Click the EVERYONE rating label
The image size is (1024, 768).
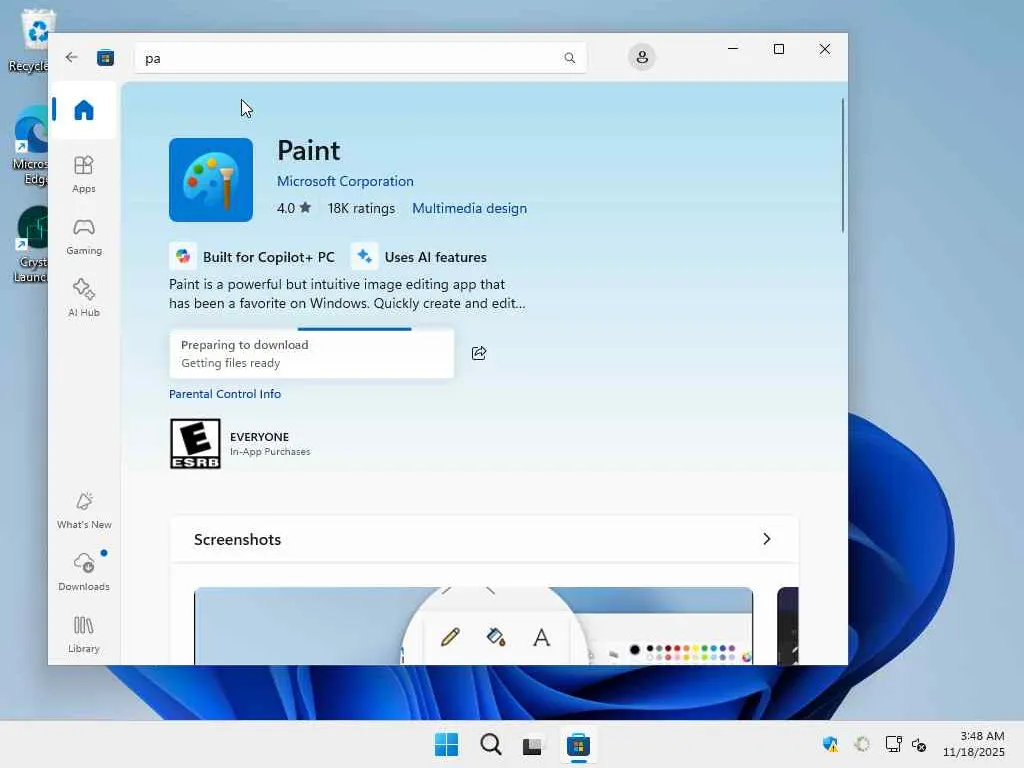click(259, 437)
